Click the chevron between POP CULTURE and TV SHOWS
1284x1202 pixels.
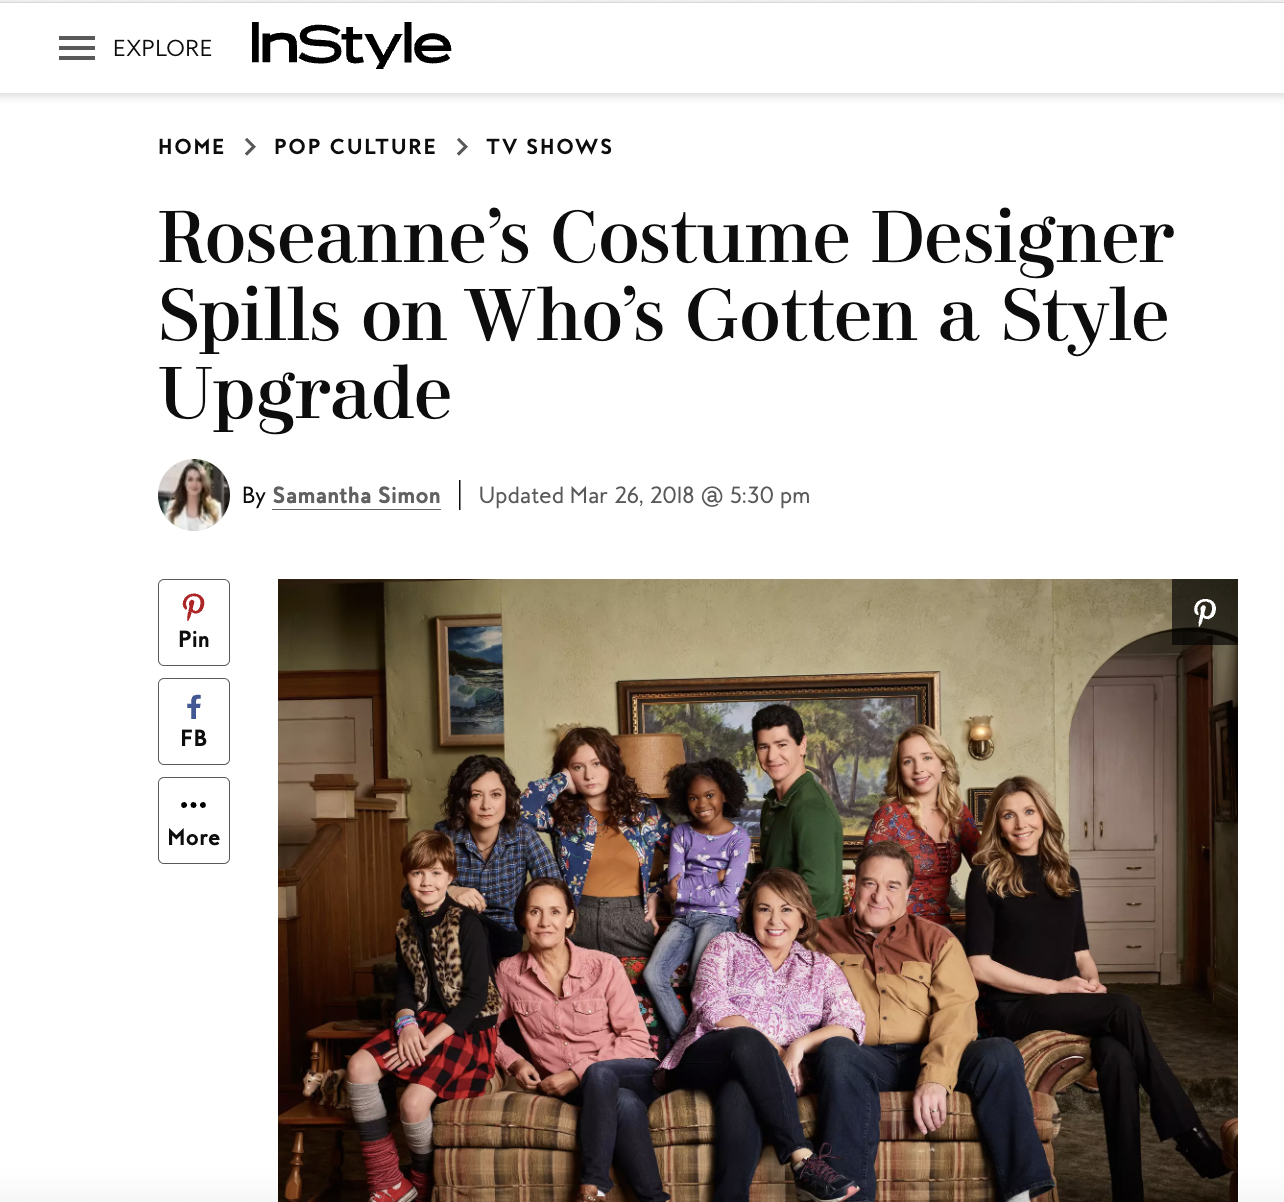pos(461,146)
